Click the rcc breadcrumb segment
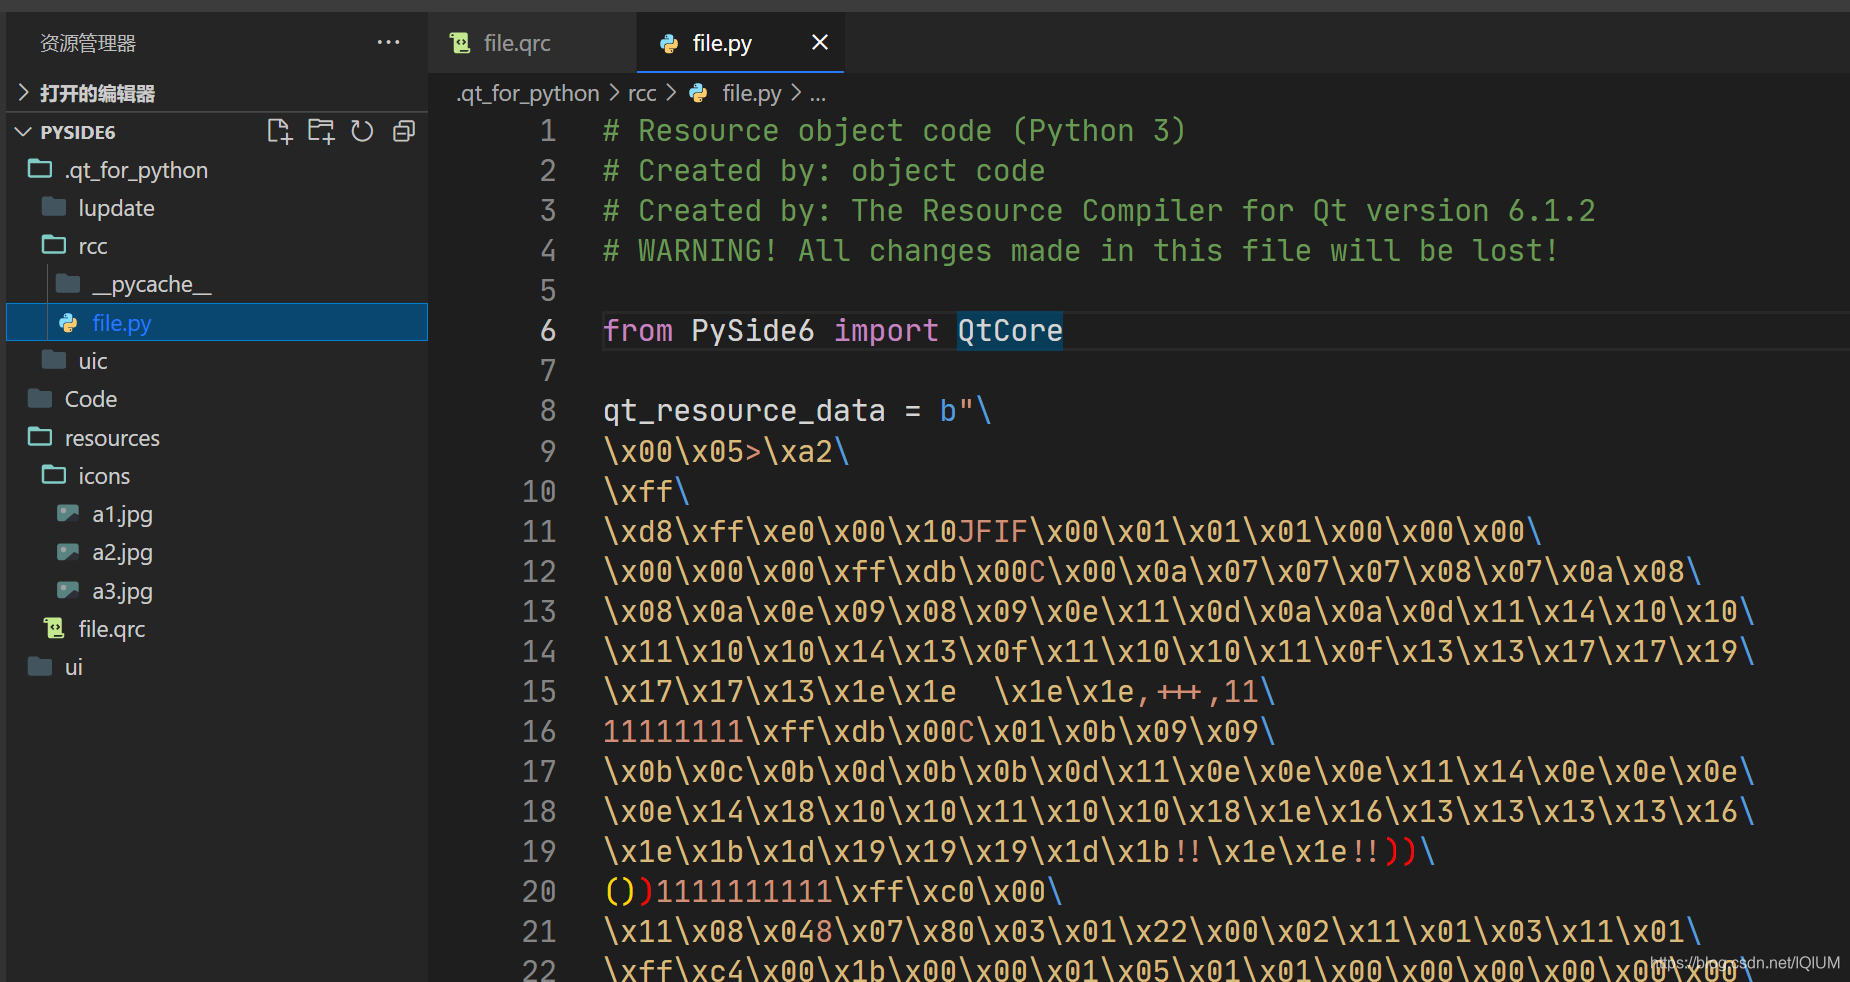Viewport: 1850px width, 982px height. point(642,93)
